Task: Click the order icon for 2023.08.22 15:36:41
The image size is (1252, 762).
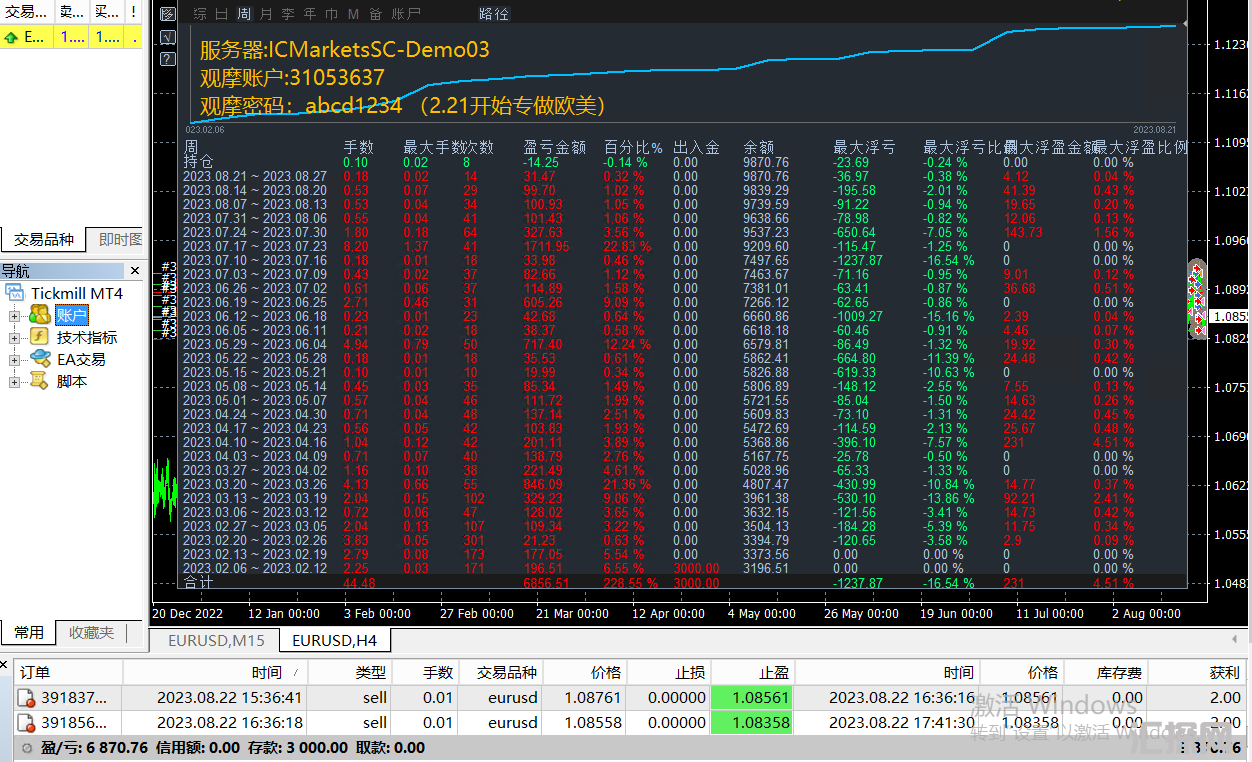Action: click(x=26, y=698)
